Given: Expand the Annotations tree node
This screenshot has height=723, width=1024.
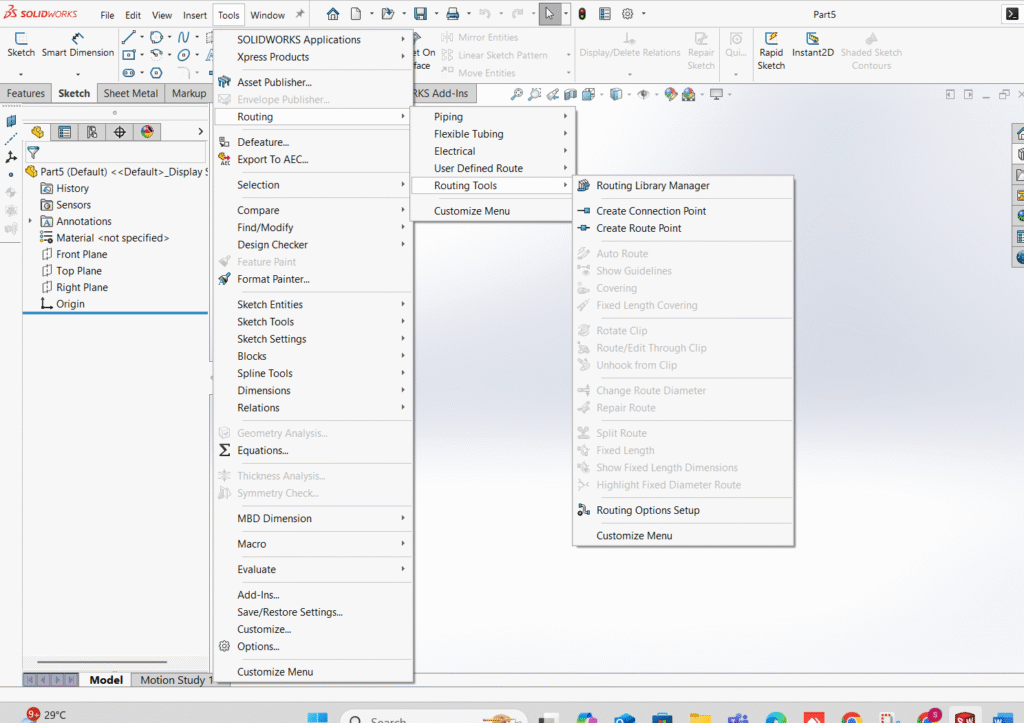Looking at the screenshot, I should point(31,221).
